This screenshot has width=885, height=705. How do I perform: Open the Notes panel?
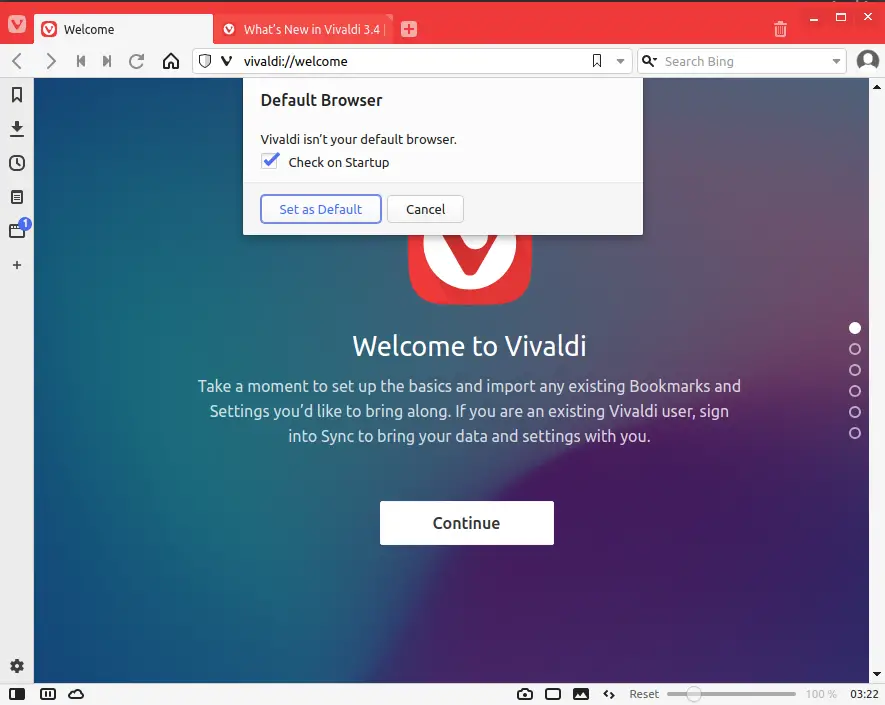[16, 196]
